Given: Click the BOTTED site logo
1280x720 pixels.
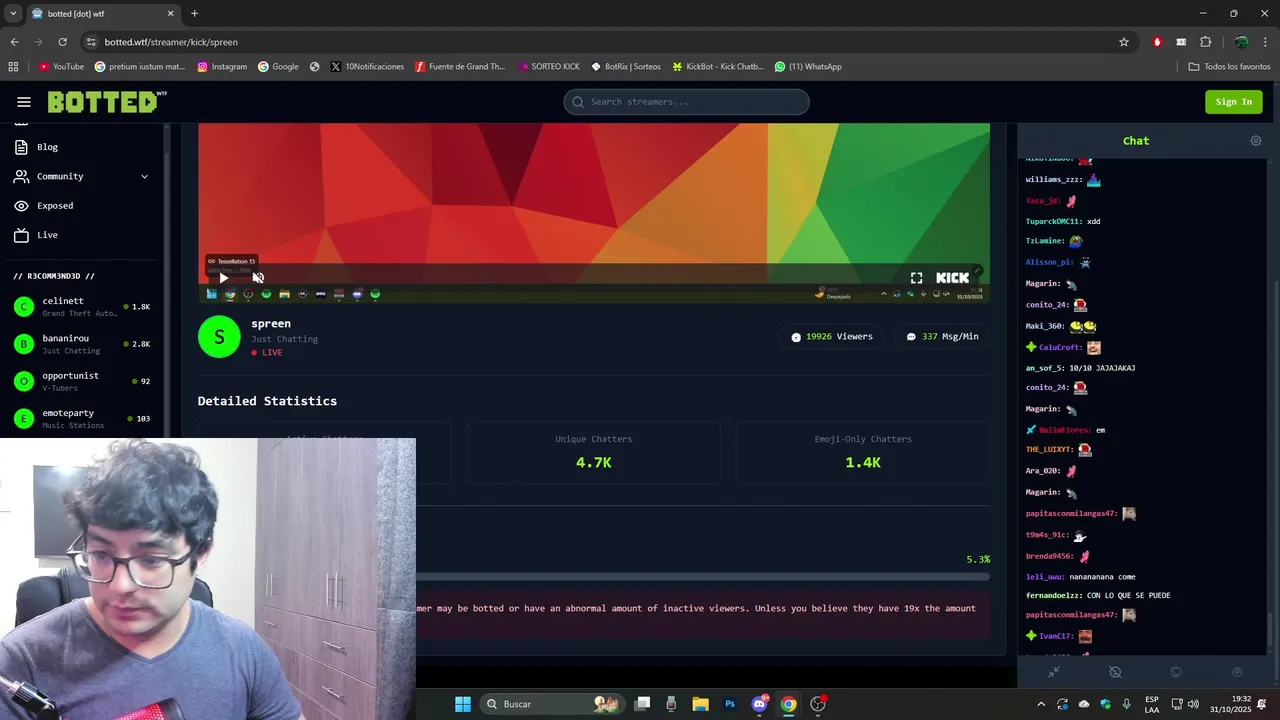Looking at the screenshot, I should click(x=107, y=102).
